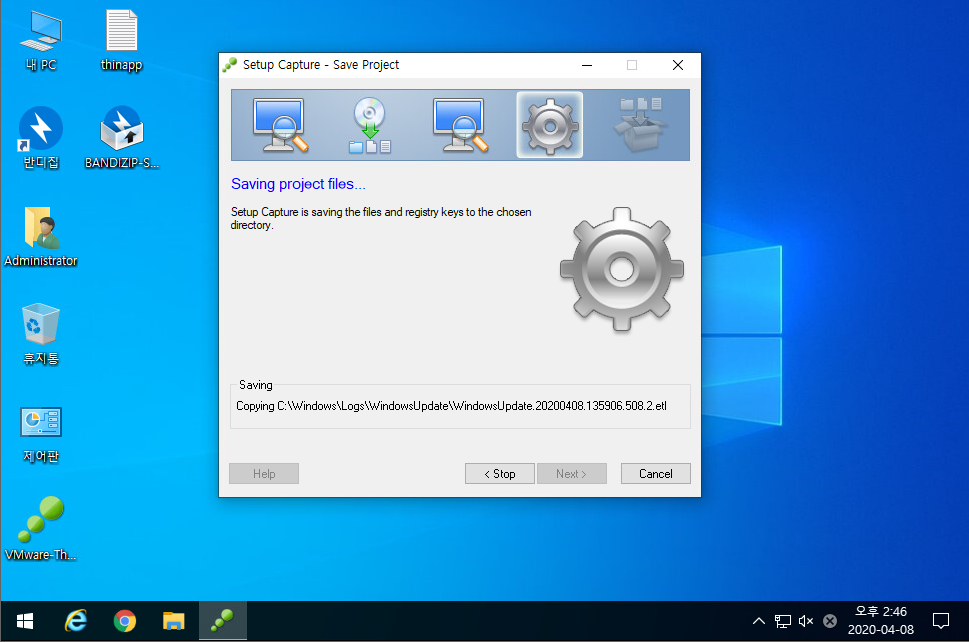Screen dimensions: 969x642
Task: Open File Explorer from taskbar
Action: click(x=174, y=621)
